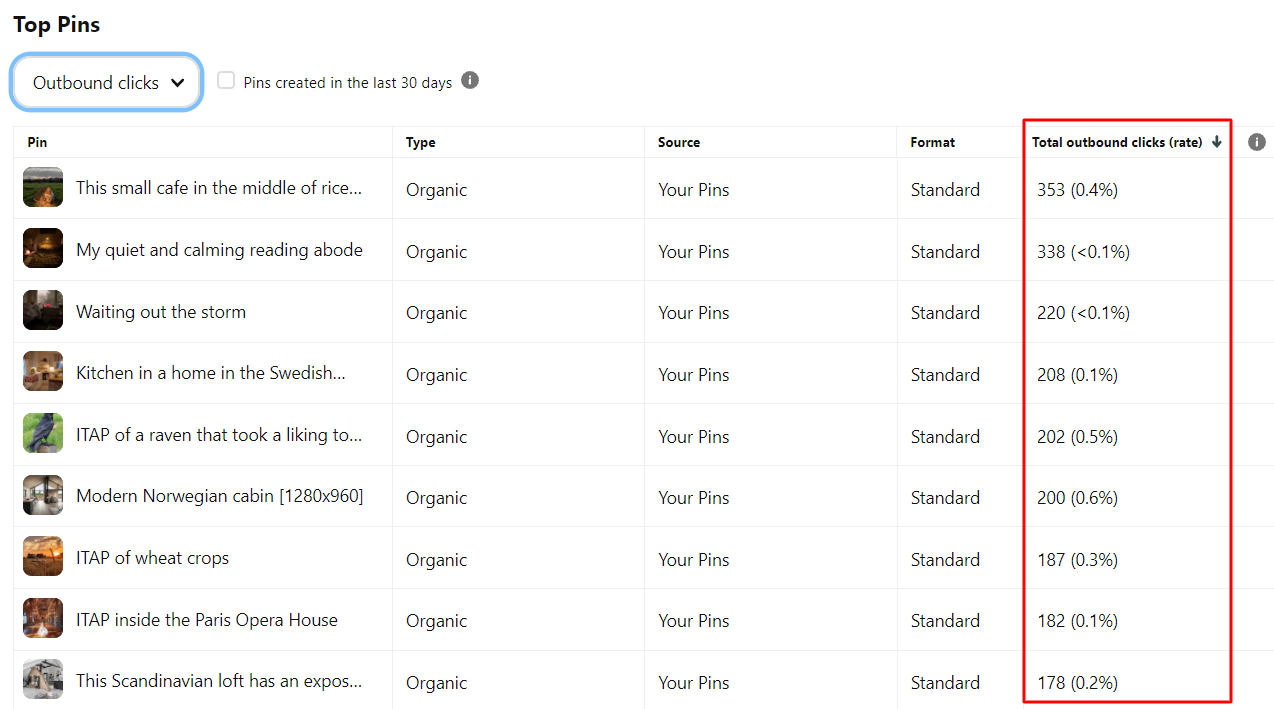Sort by Total outbound clicks (rate) header
1274x709 pixels.
coord(1116,142)
